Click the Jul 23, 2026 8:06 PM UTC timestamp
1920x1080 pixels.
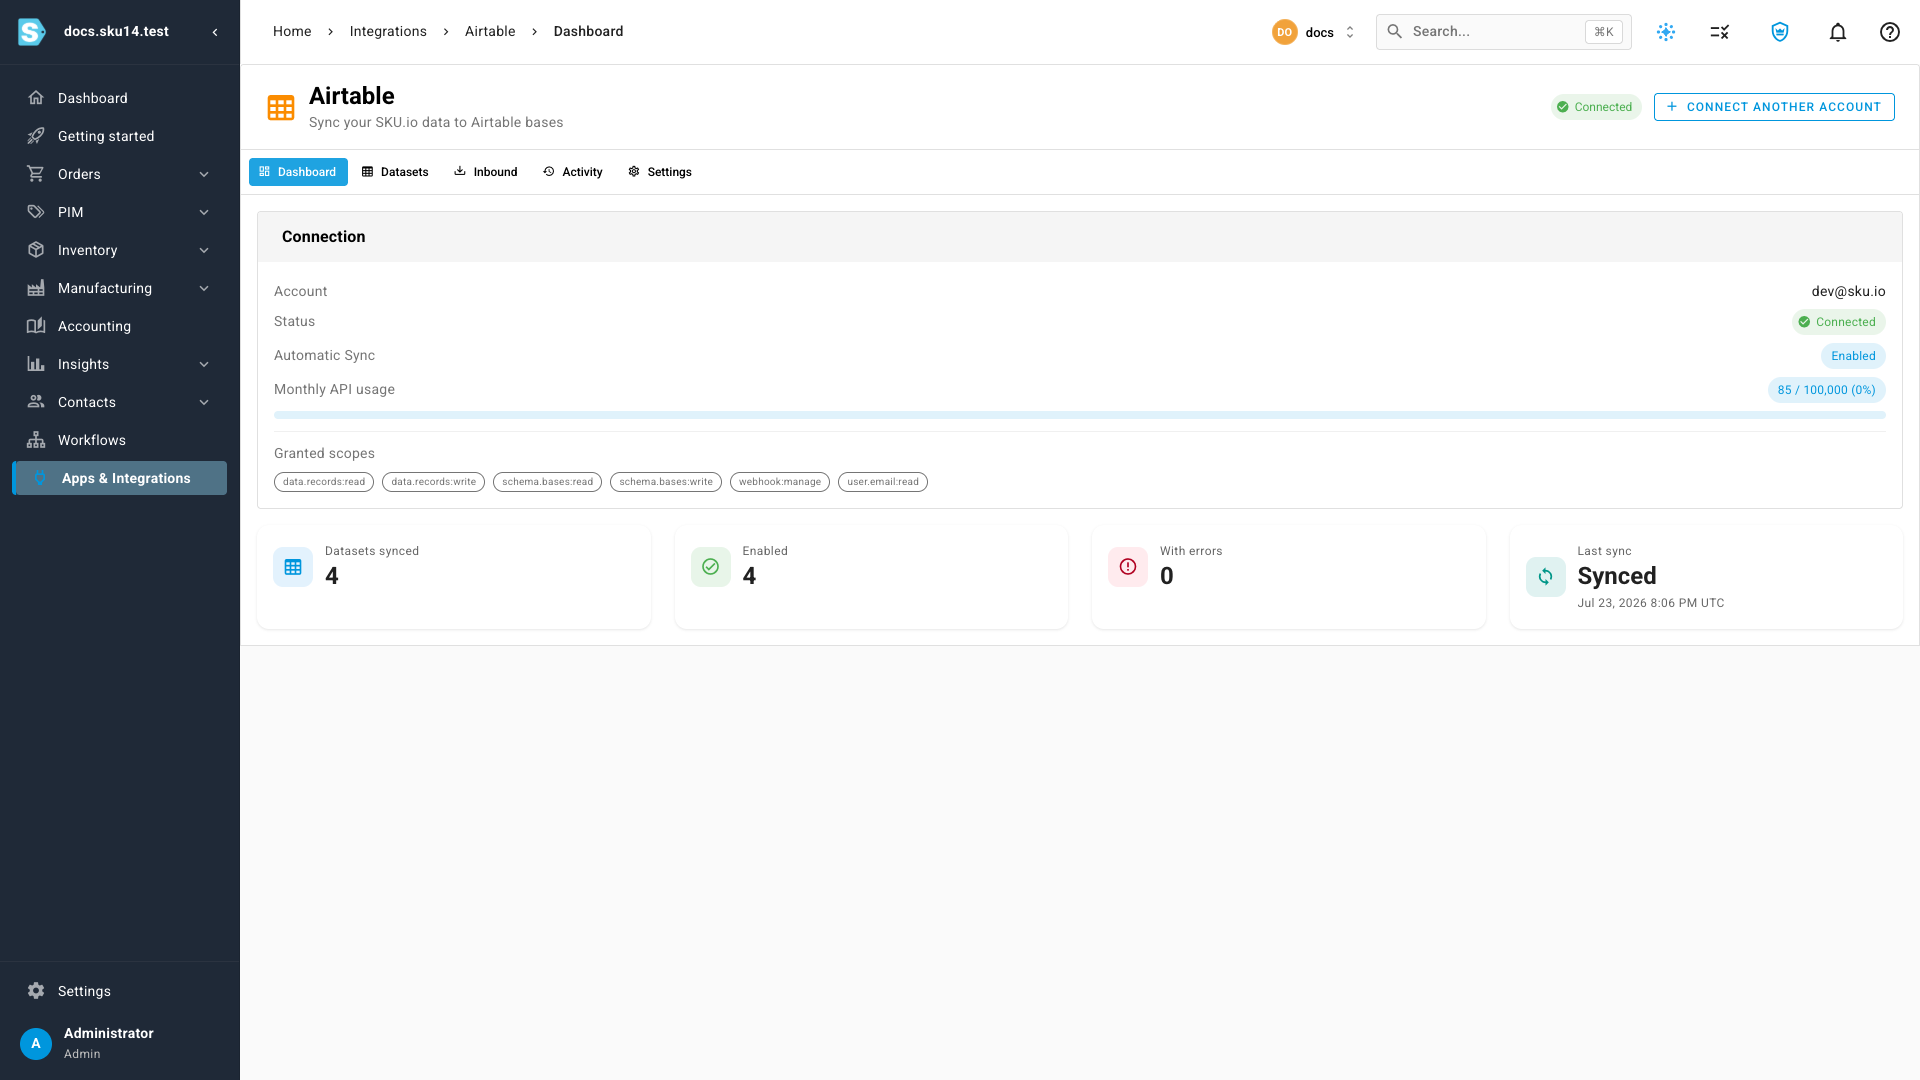pos(1651,603)
